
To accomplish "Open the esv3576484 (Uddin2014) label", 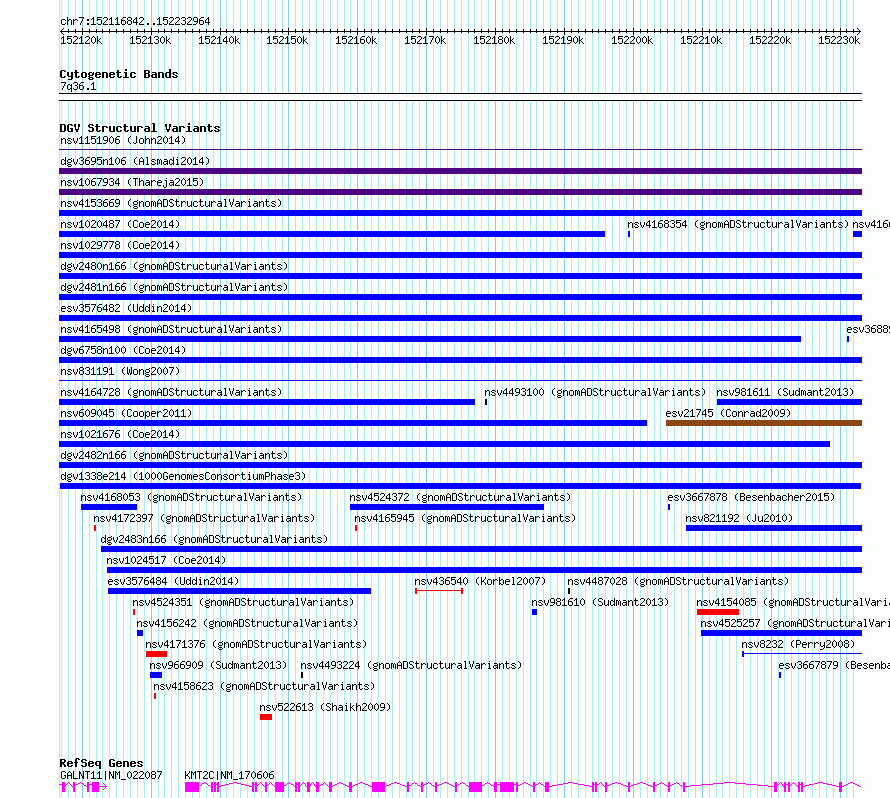I will [x=173, y=581].
